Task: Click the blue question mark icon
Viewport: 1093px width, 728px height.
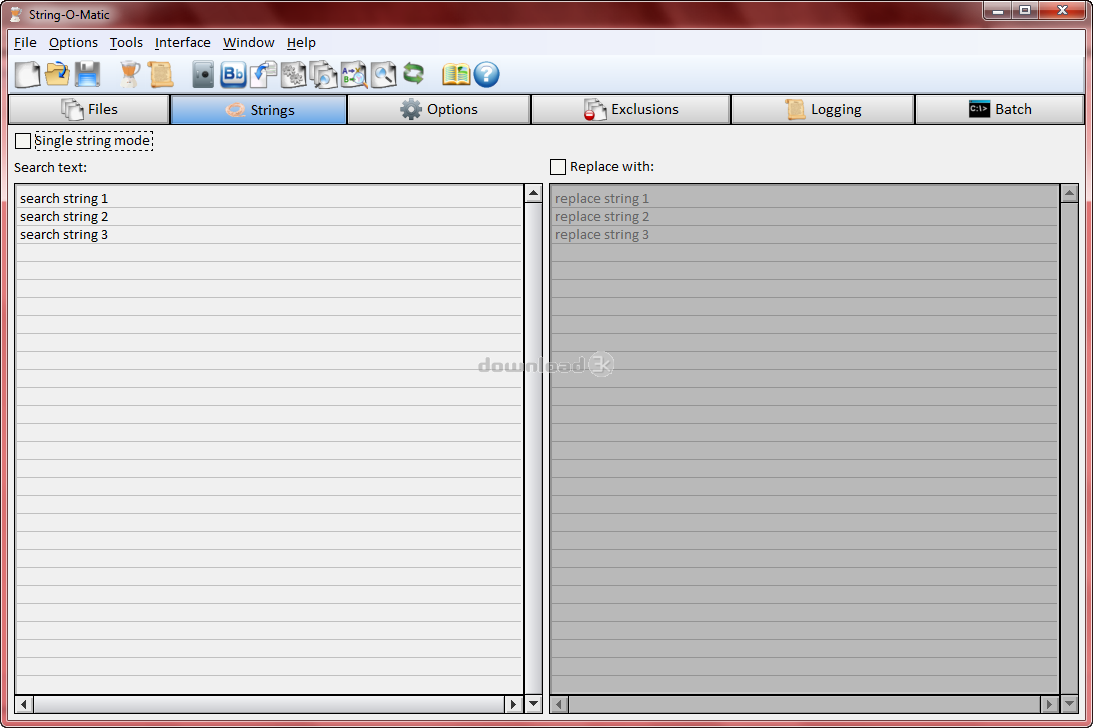Action: pos(486,74)
